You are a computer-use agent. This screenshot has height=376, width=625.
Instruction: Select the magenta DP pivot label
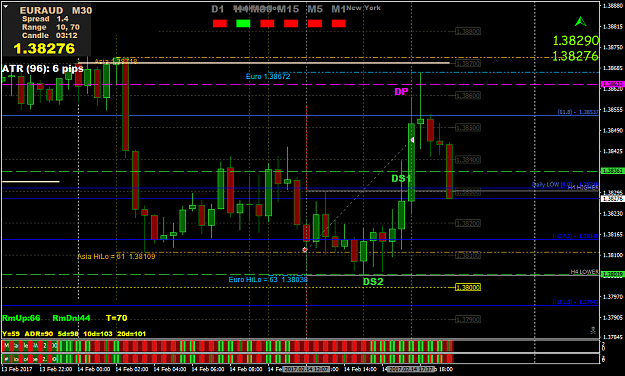tap(401, 92)
